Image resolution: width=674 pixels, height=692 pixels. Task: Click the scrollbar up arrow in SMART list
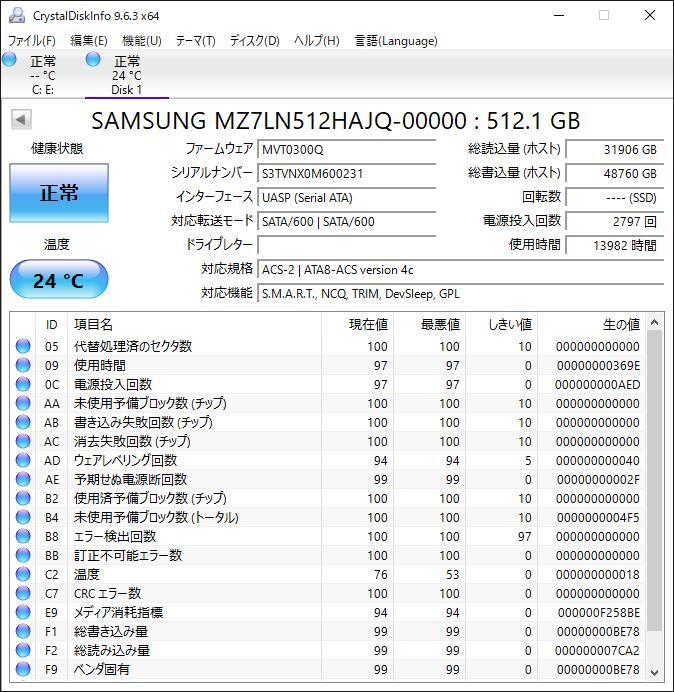pyautogui.click(x=655, y=323)
